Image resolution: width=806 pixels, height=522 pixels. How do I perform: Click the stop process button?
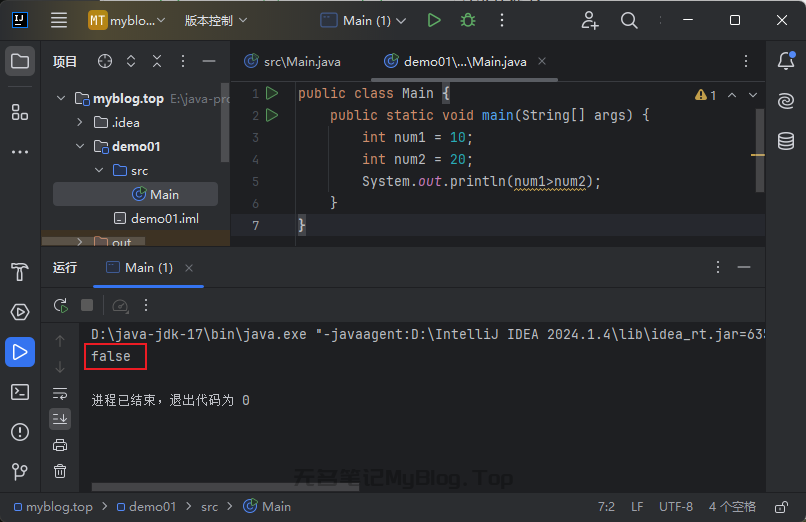point(87,305)
